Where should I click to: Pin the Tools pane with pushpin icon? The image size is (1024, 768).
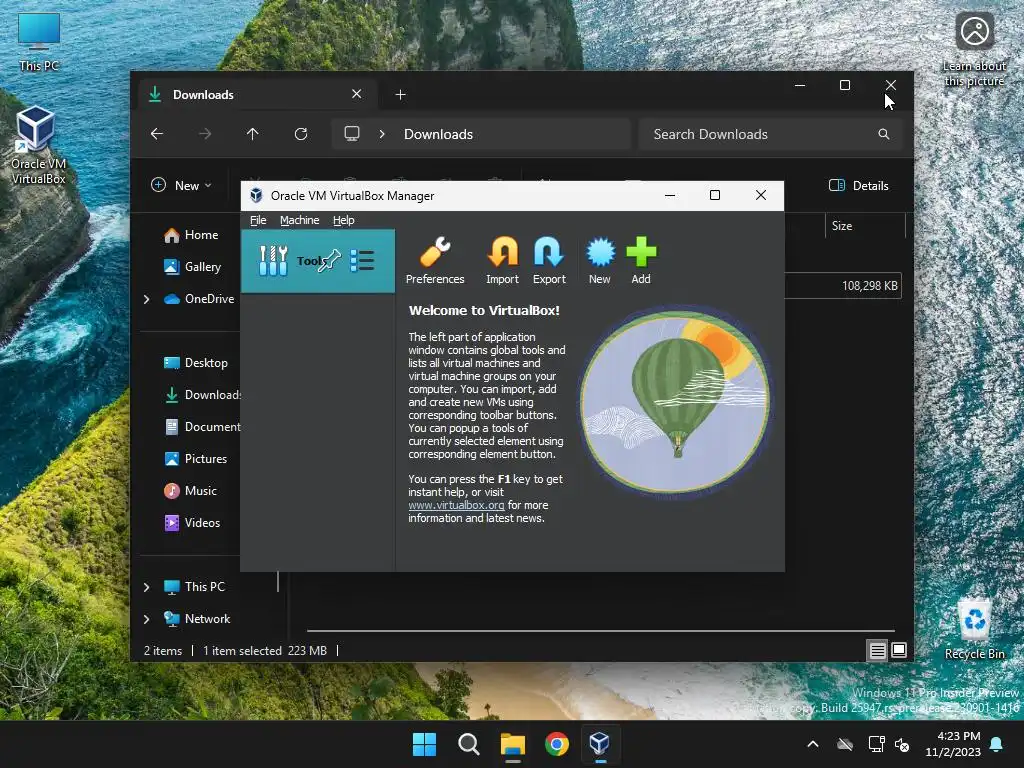[330, 261]
